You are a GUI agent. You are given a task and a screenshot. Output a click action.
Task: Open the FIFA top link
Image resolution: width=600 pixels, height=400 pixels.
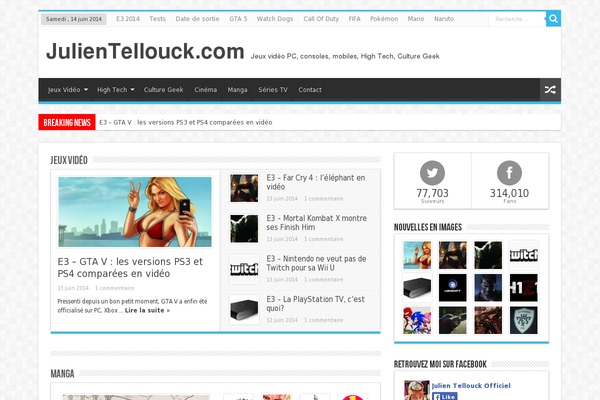(x=354, y=19)
